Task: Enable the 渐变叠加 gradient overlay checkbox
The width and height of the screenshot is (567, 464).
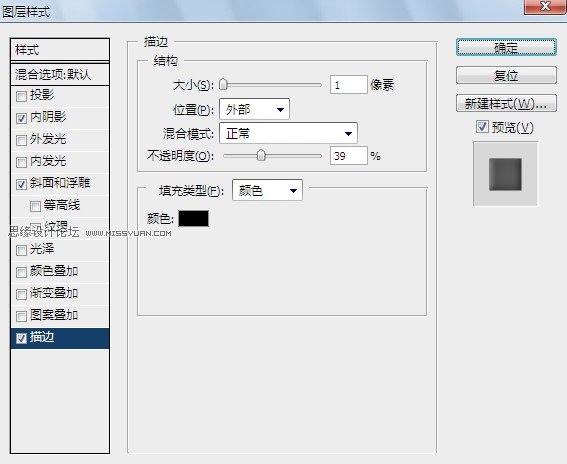Action: [x=21, y=294]
